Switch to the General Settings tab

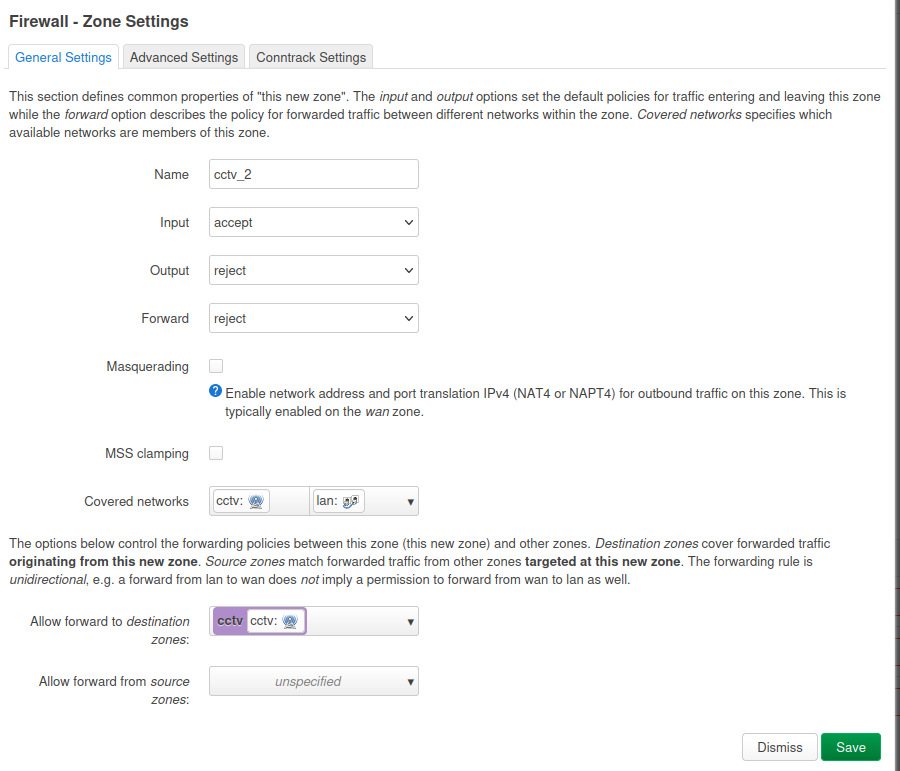63,58
